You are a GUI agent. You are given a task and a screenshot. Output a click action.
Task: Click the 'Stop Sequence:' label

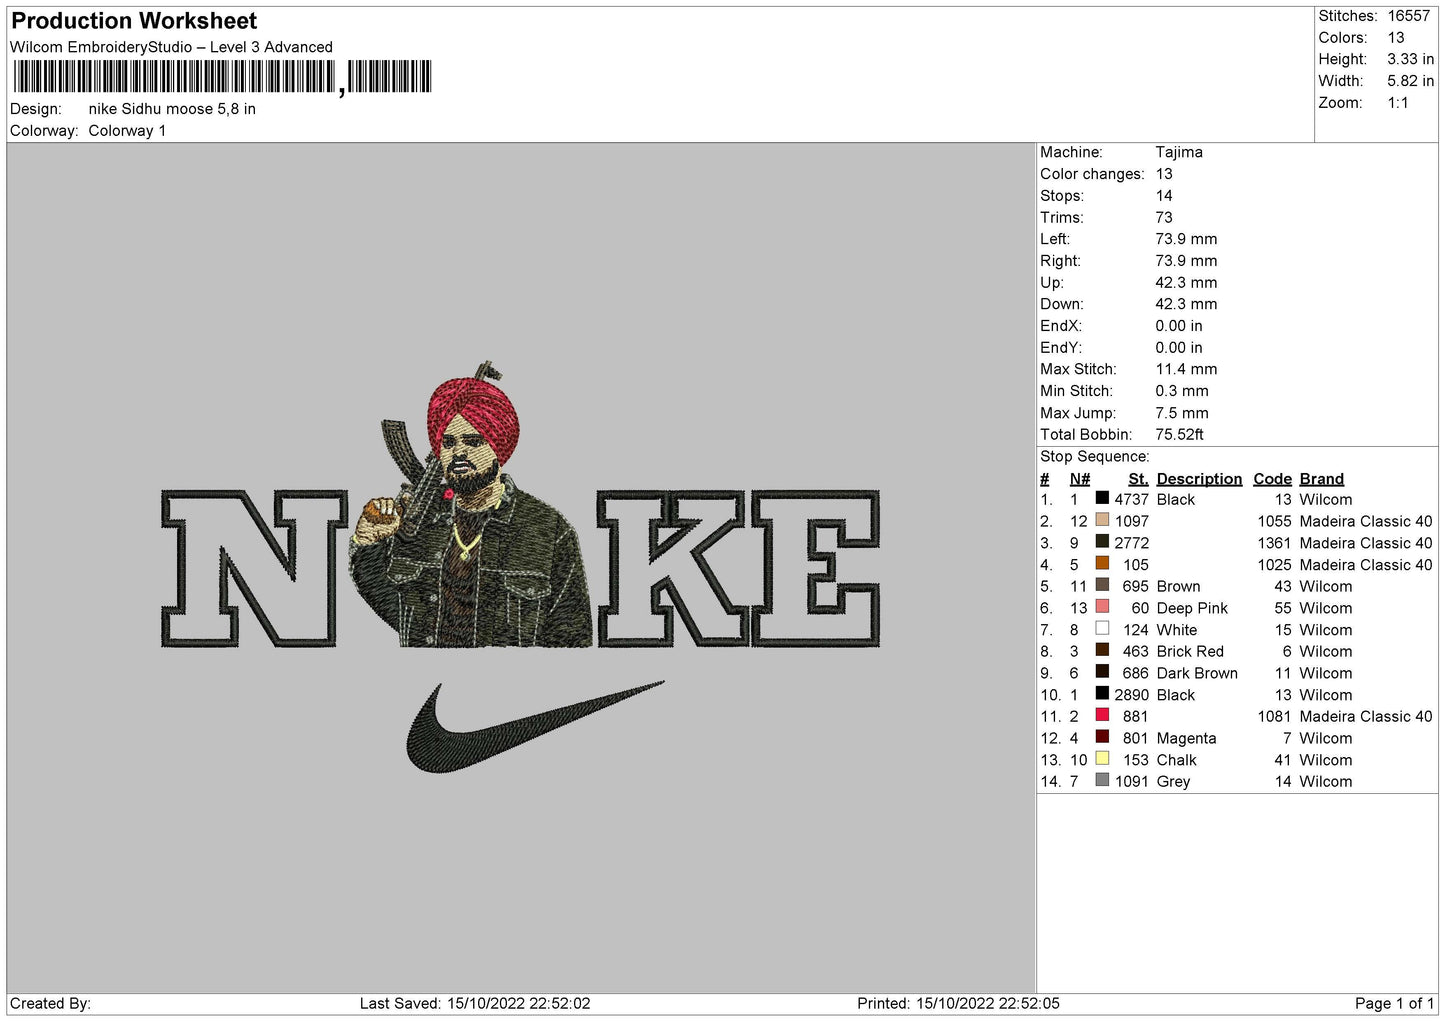[x=1095, y=457]
